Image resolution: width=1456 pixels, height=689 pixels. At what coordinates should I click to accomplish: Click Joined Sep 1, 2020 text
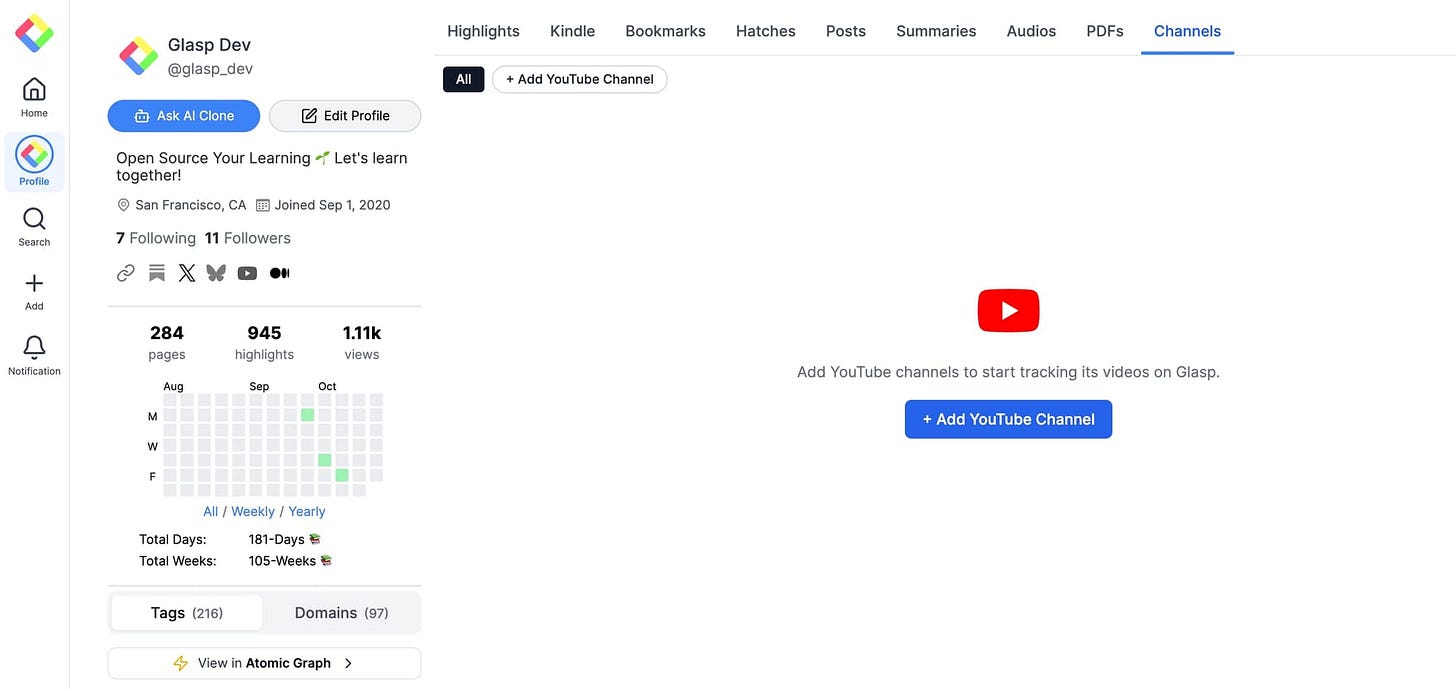coord(333,205)
